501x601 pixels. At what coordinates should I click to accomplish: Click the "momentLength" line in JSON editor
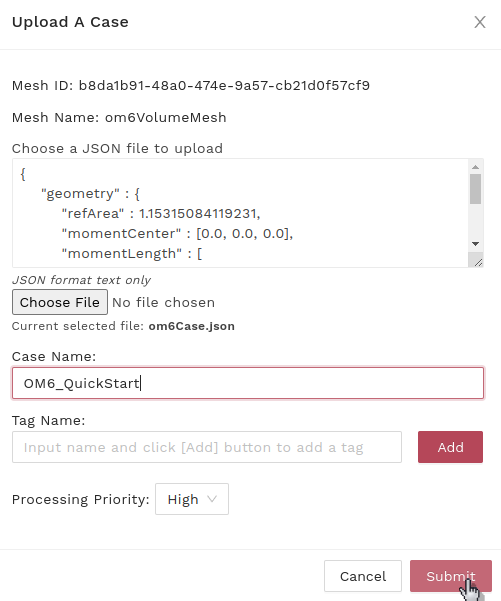tap(132, 253)
